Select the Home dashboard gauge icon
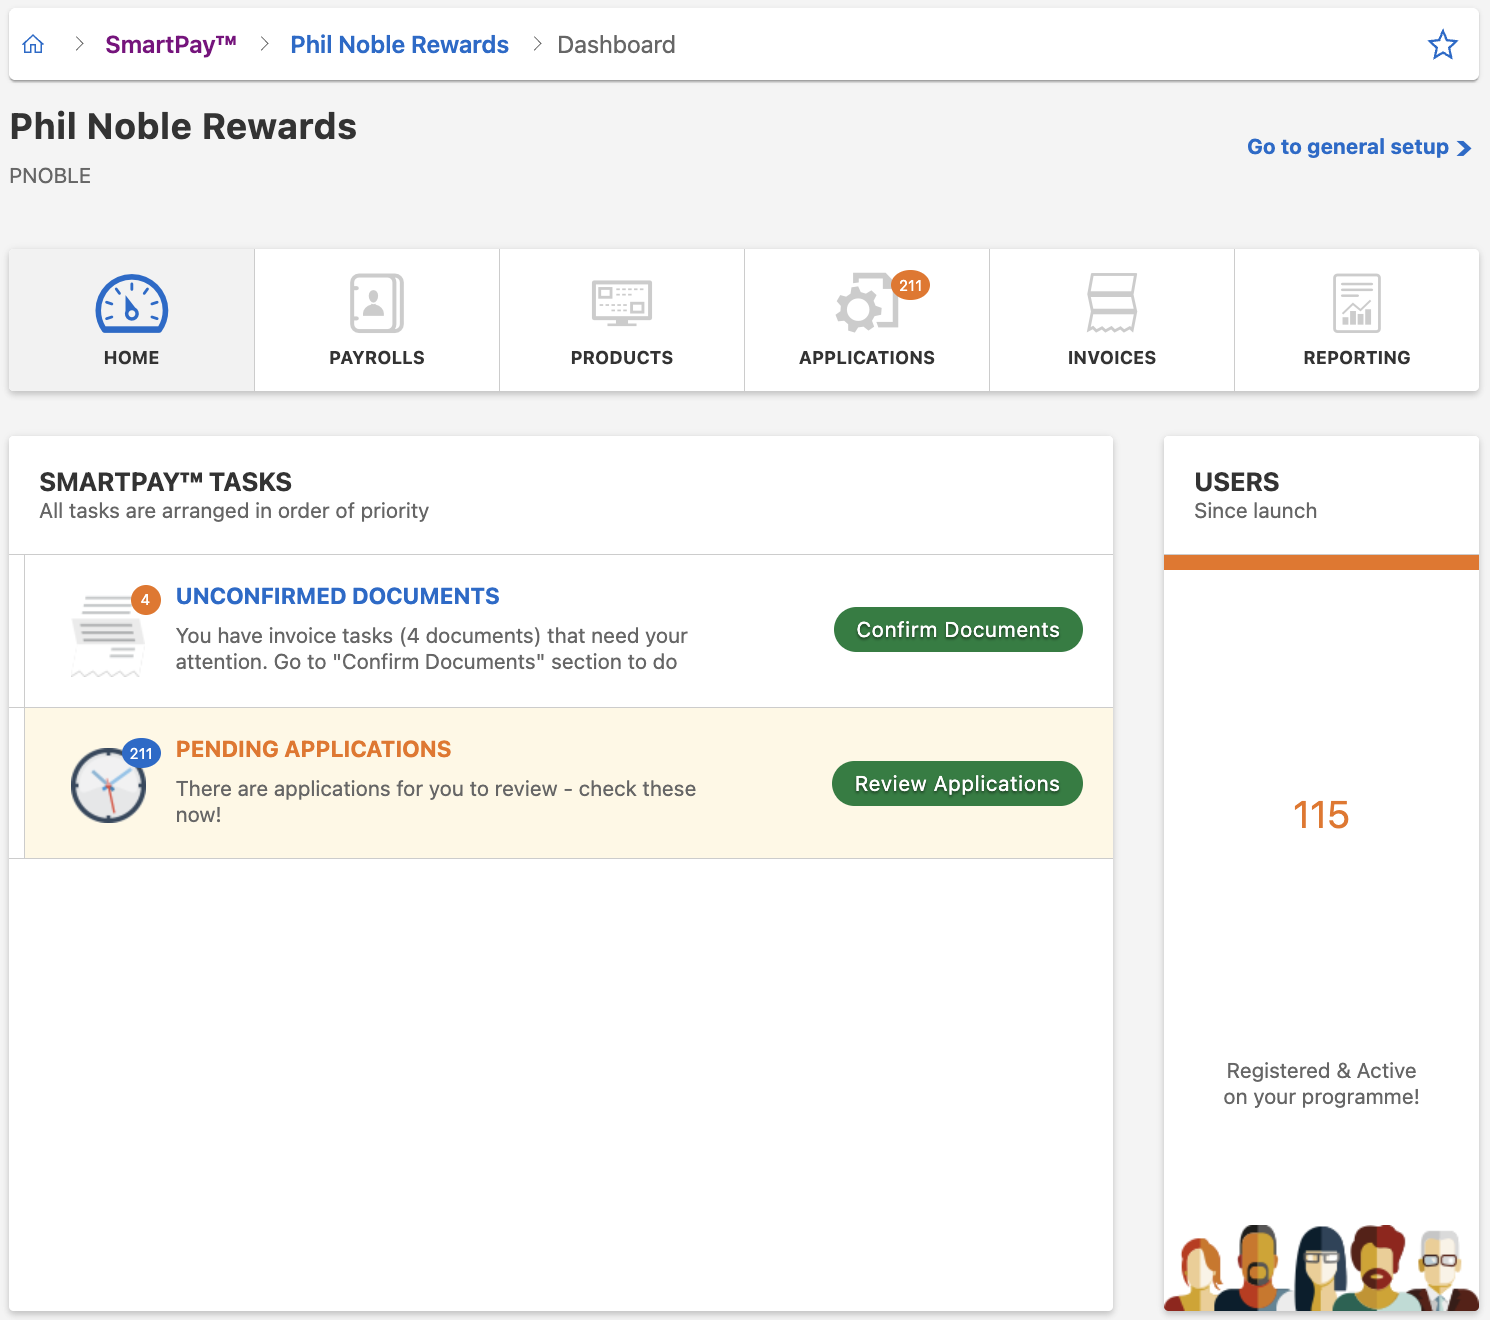The image size is (1490, 1320). coord(131,303)
